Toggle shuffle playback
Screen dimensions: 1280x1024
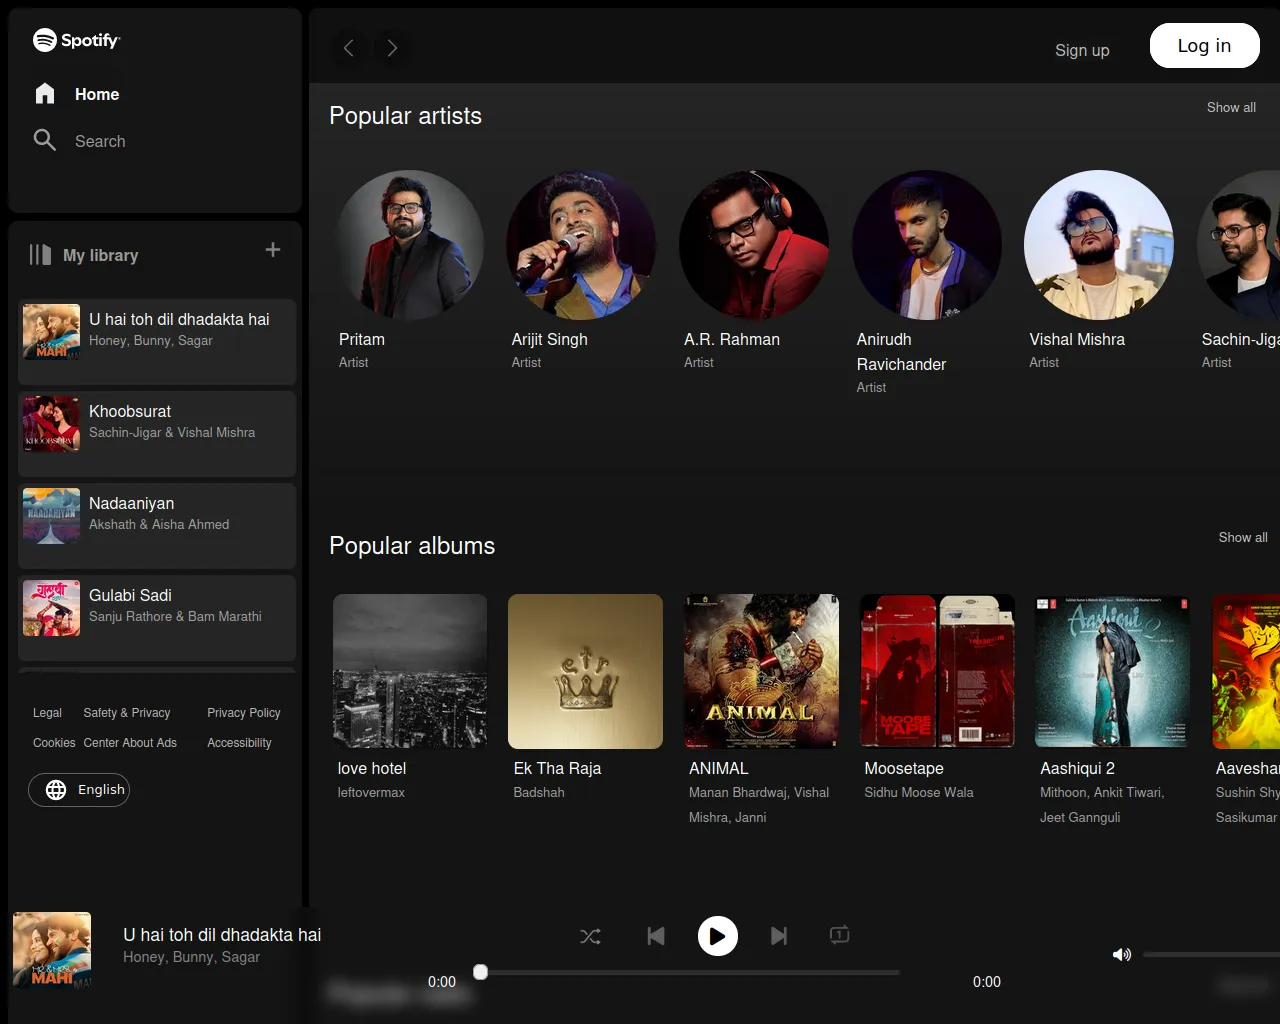click(591, 936)
